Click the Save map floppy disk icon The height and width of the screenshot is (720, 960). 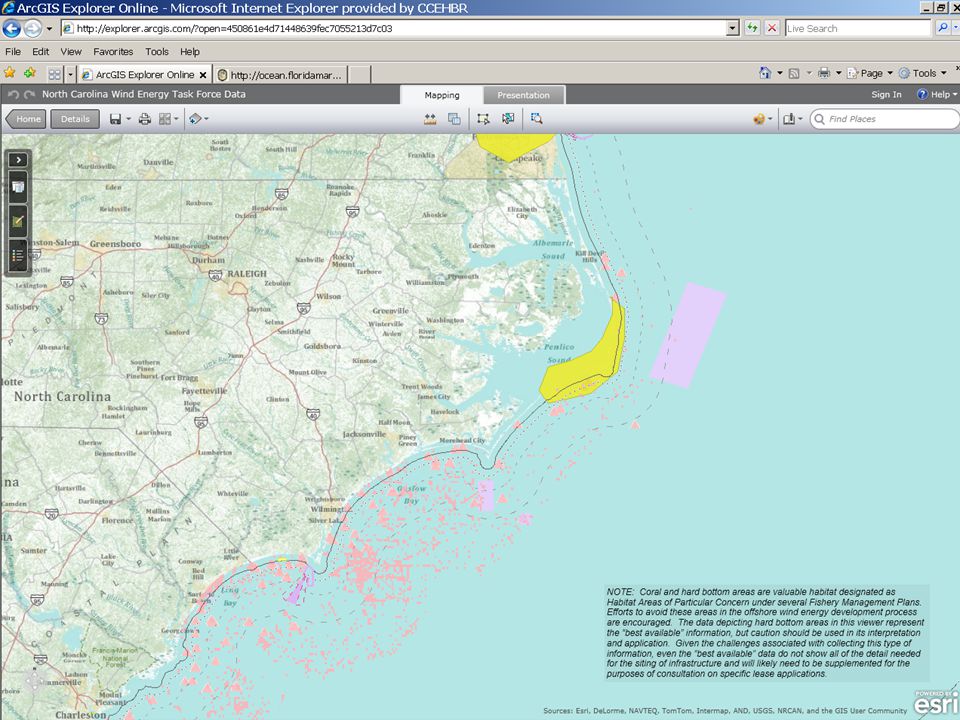click(x=116, y=119)
